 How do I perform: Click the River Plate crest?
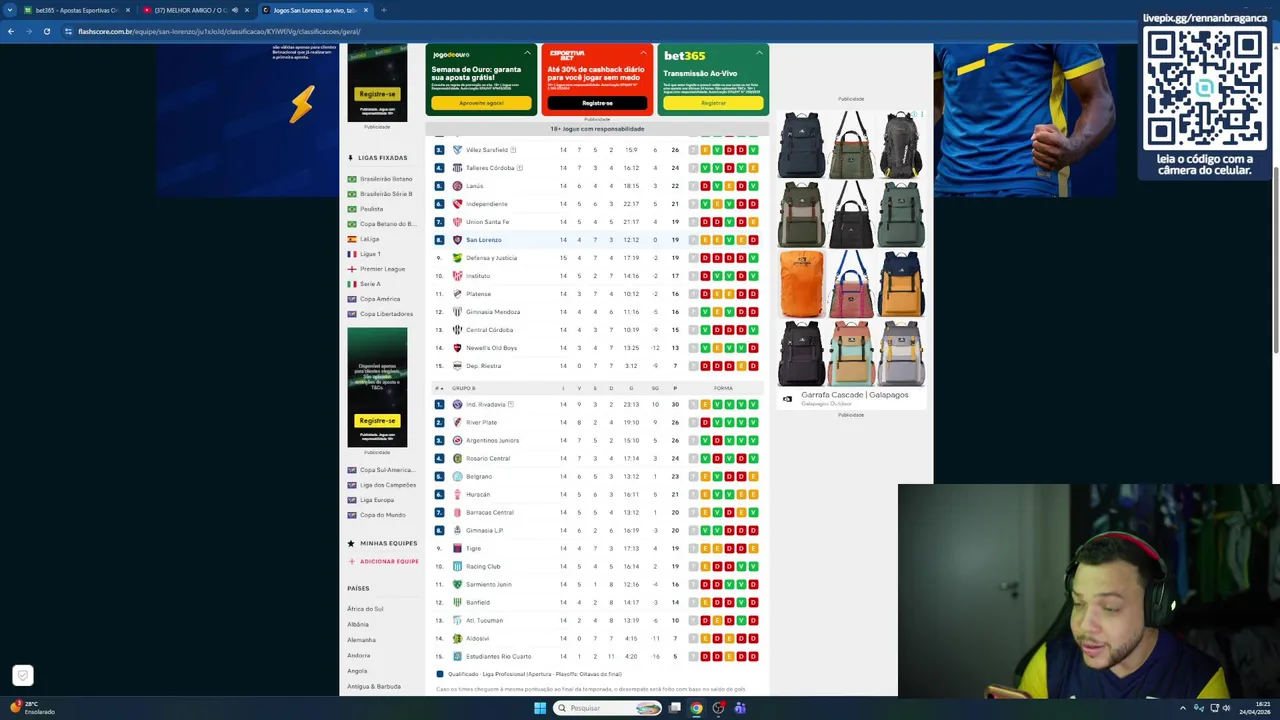[457, 422]
